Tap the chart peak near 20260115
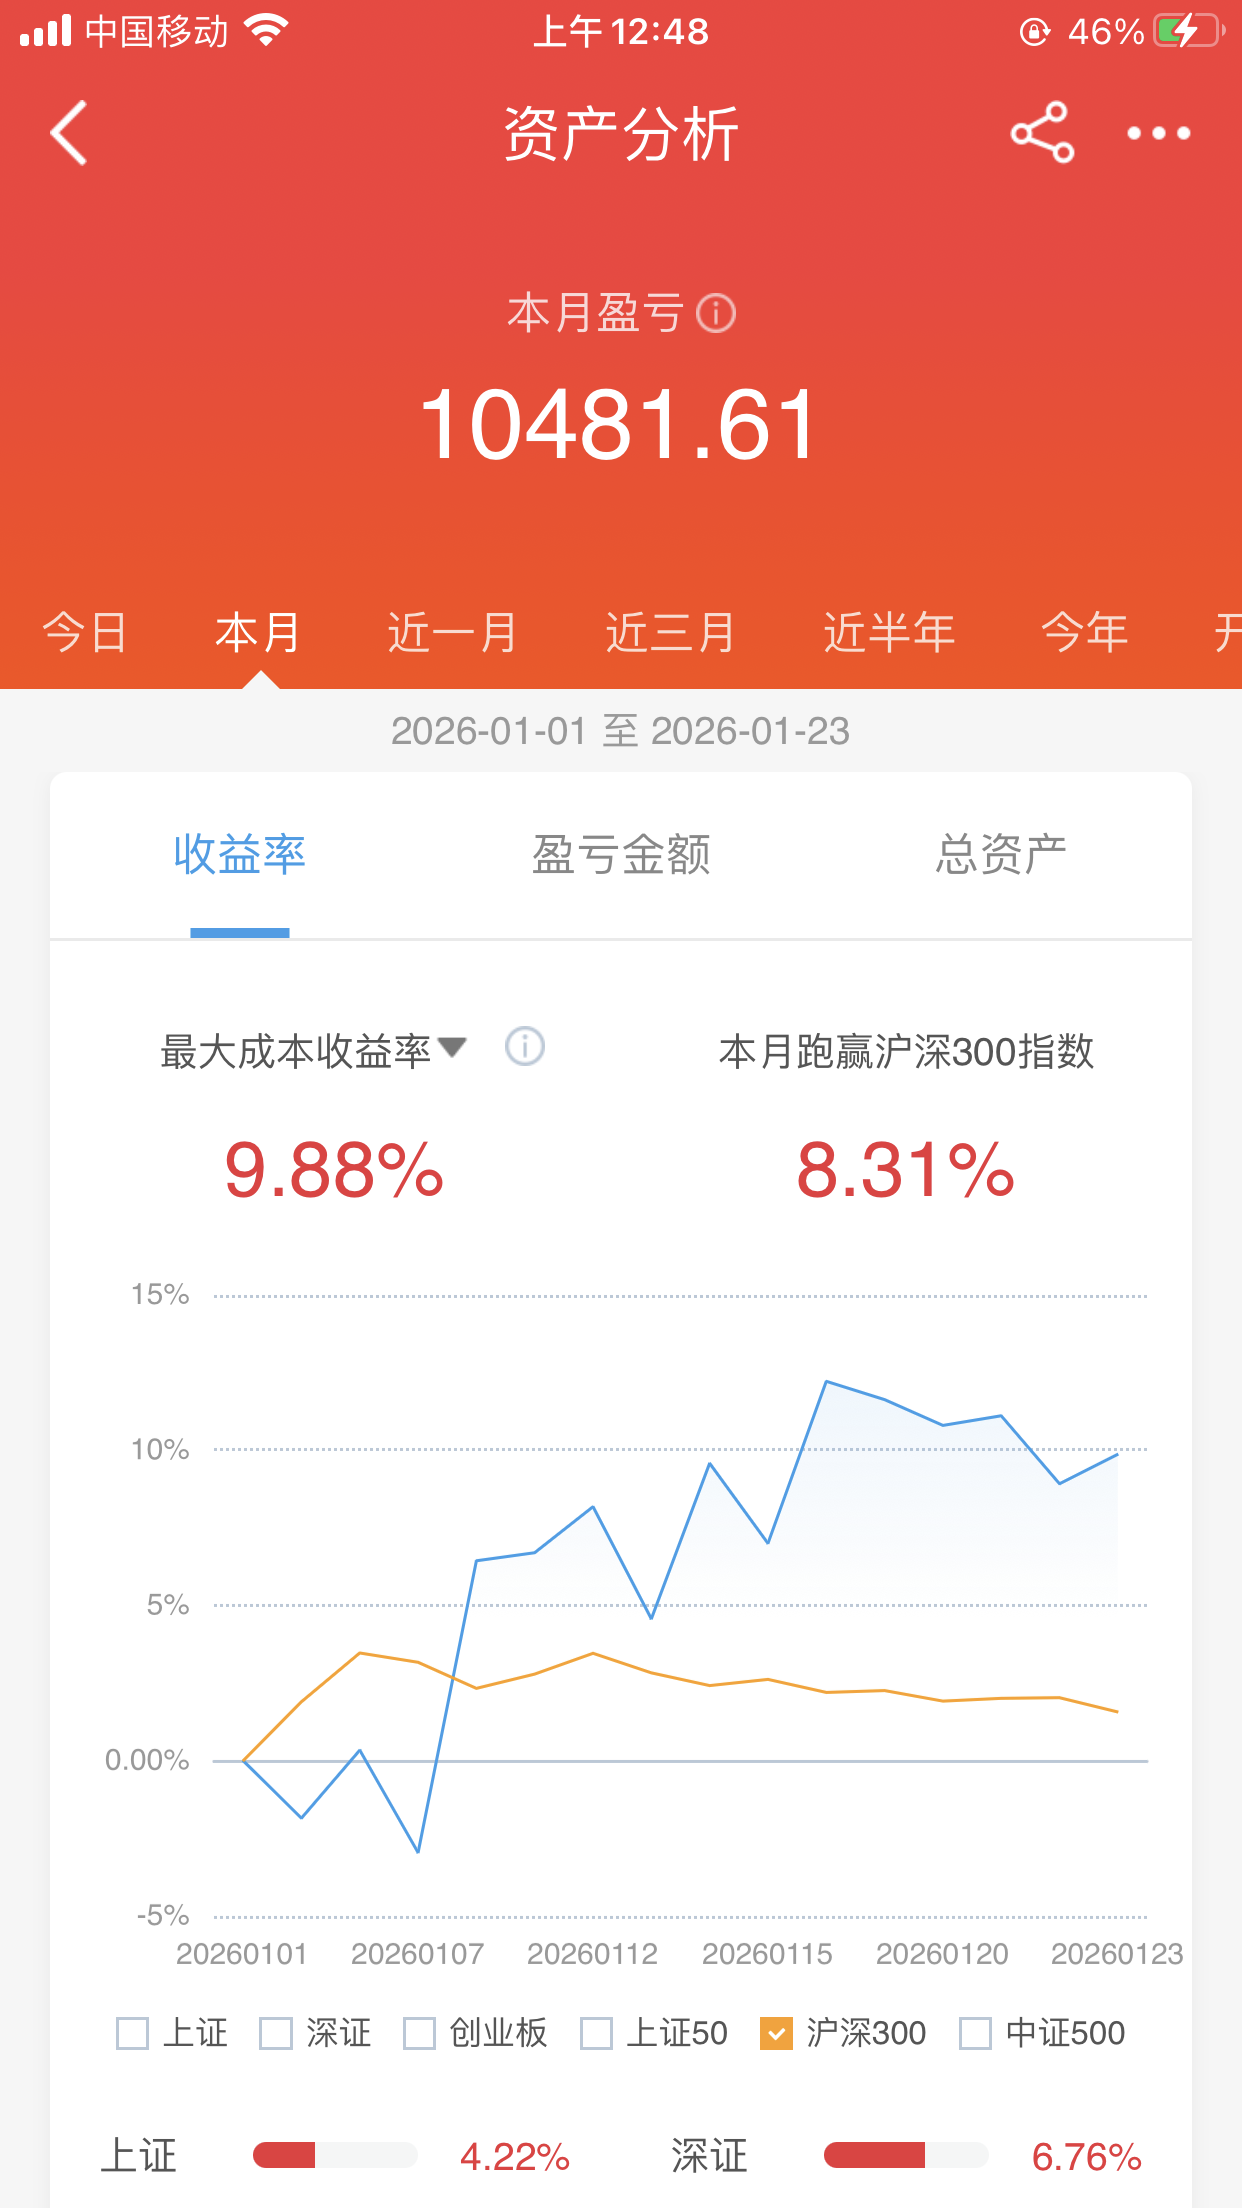The image size is (1242, 2208). [826, 1382]
